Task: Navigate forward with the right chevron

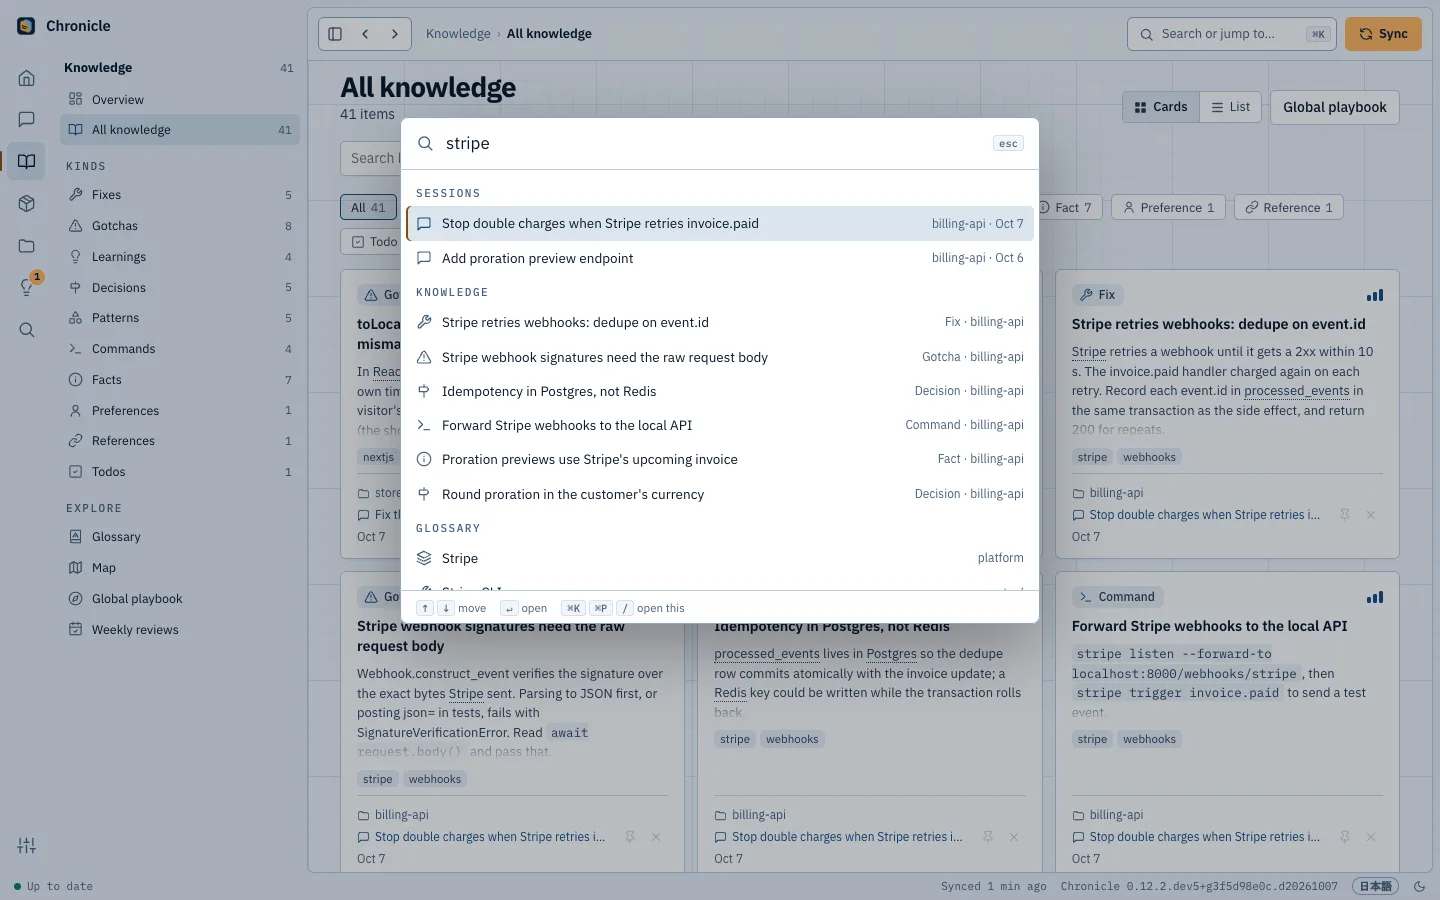Action: [x=395, y=34]
